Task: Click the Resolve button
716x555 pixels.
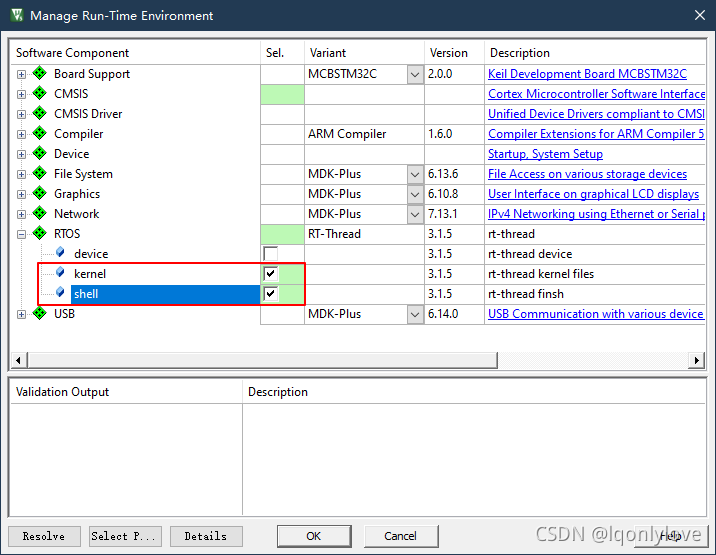Action: click(x=44, y=536)
